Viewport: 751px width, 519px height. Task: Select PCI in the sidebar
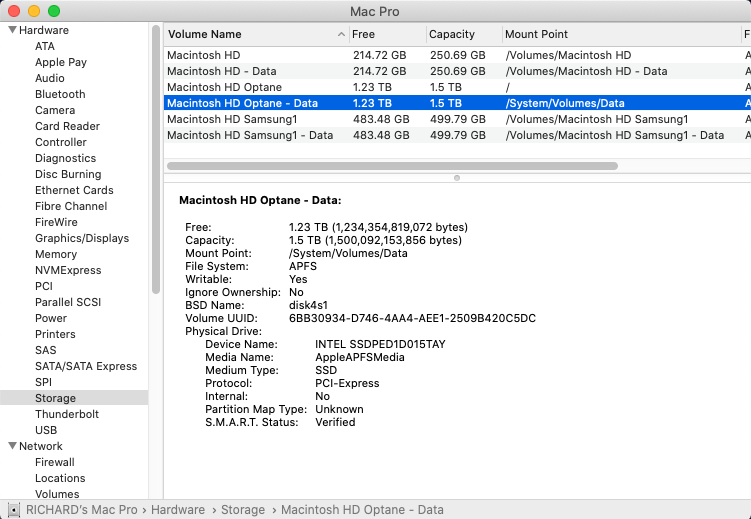(x=44, y=286)
